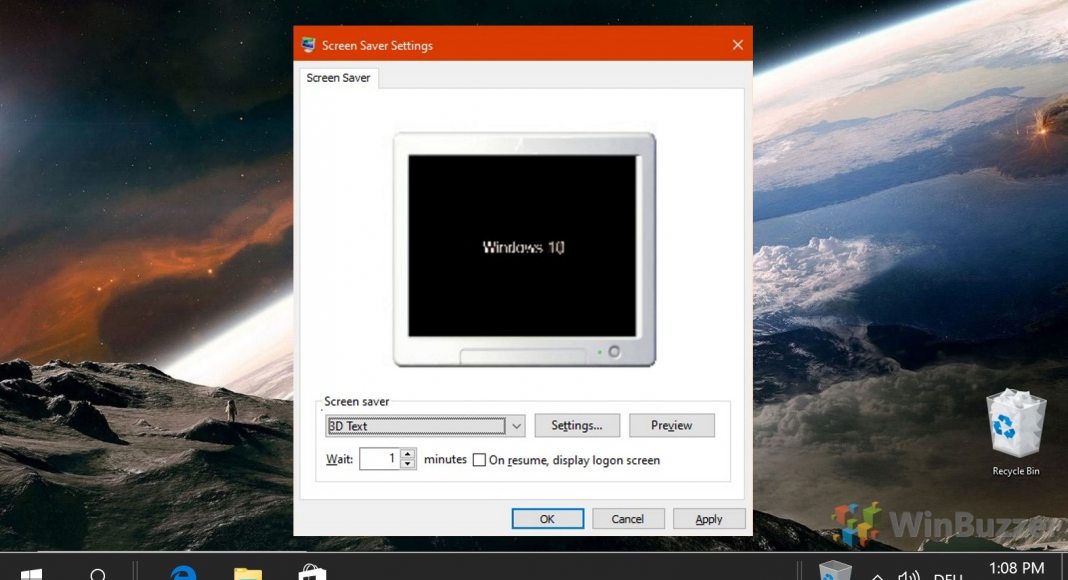Increase the Wait minutes with the up arrow
1068x580 pixels.
tap(406, 454)
